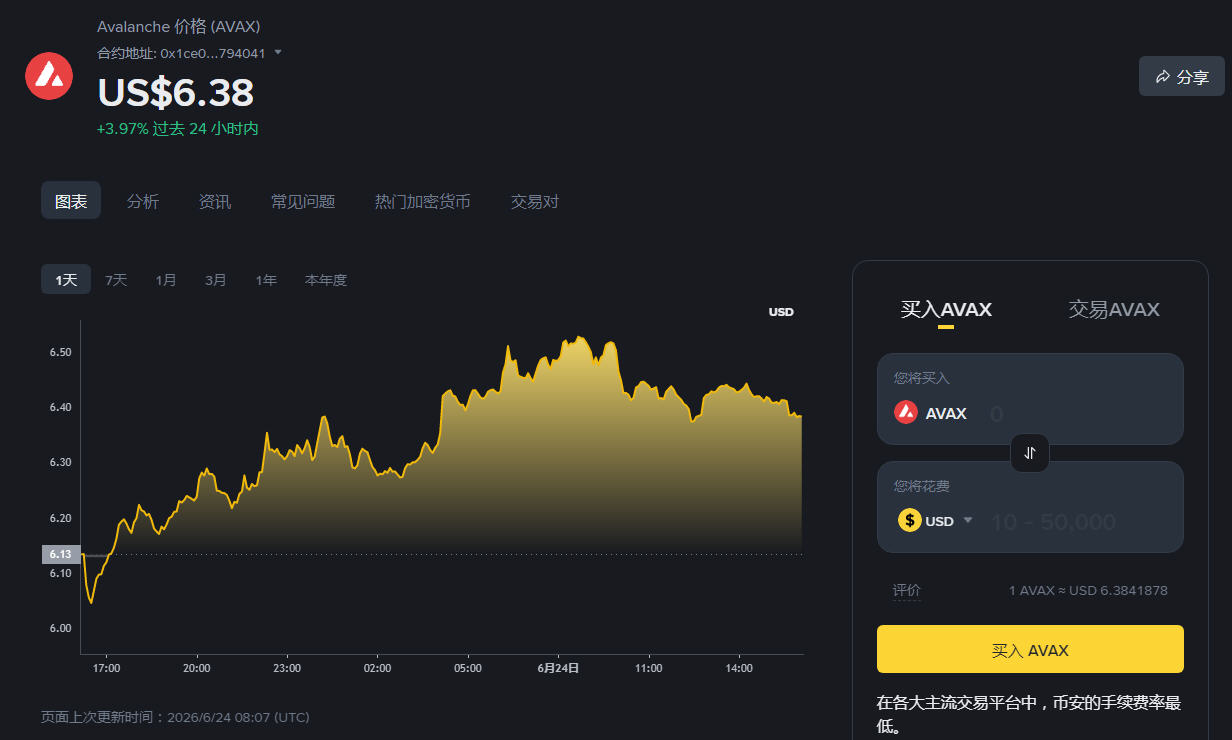Select the 1月 chart range
Screen dimensions: 1232x740
(166, 280)
